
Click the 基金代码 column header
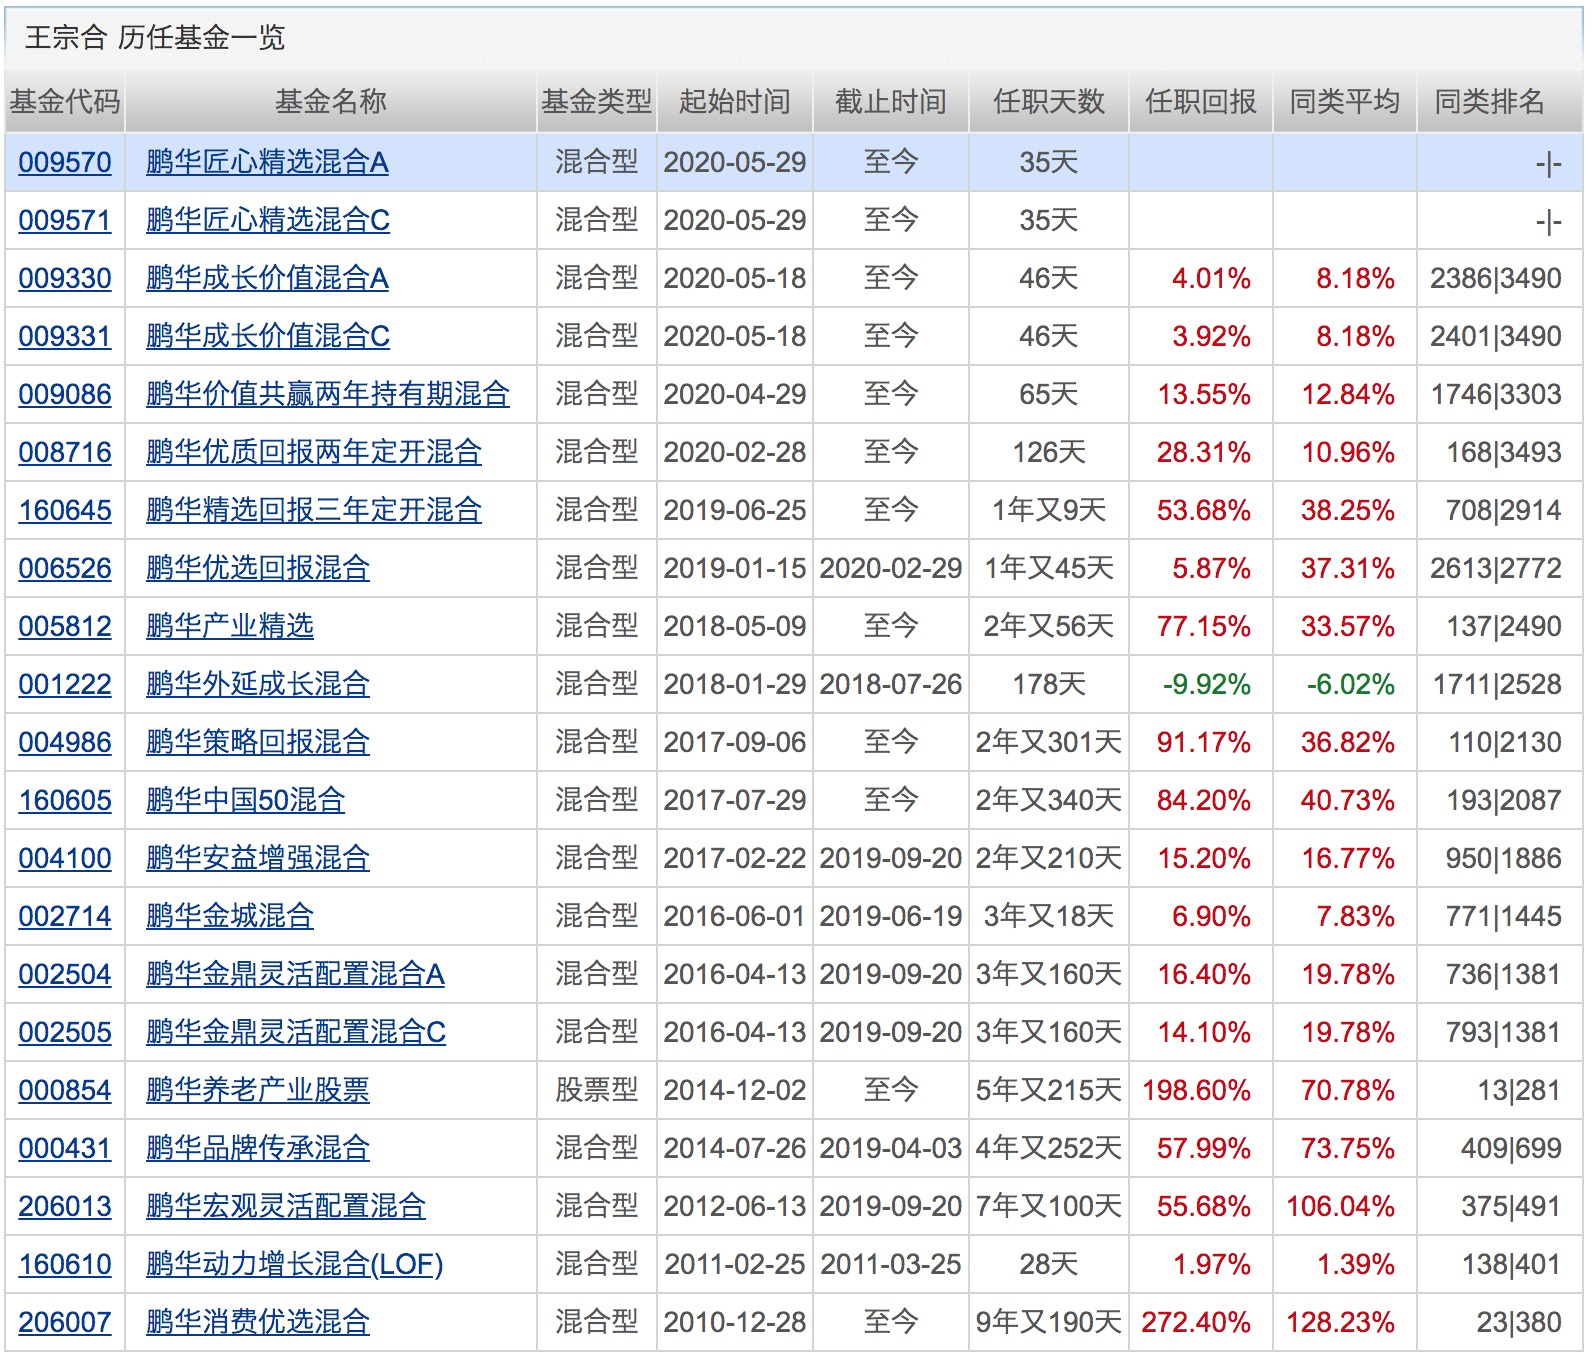pyautogui.click(x=65, y=101)
